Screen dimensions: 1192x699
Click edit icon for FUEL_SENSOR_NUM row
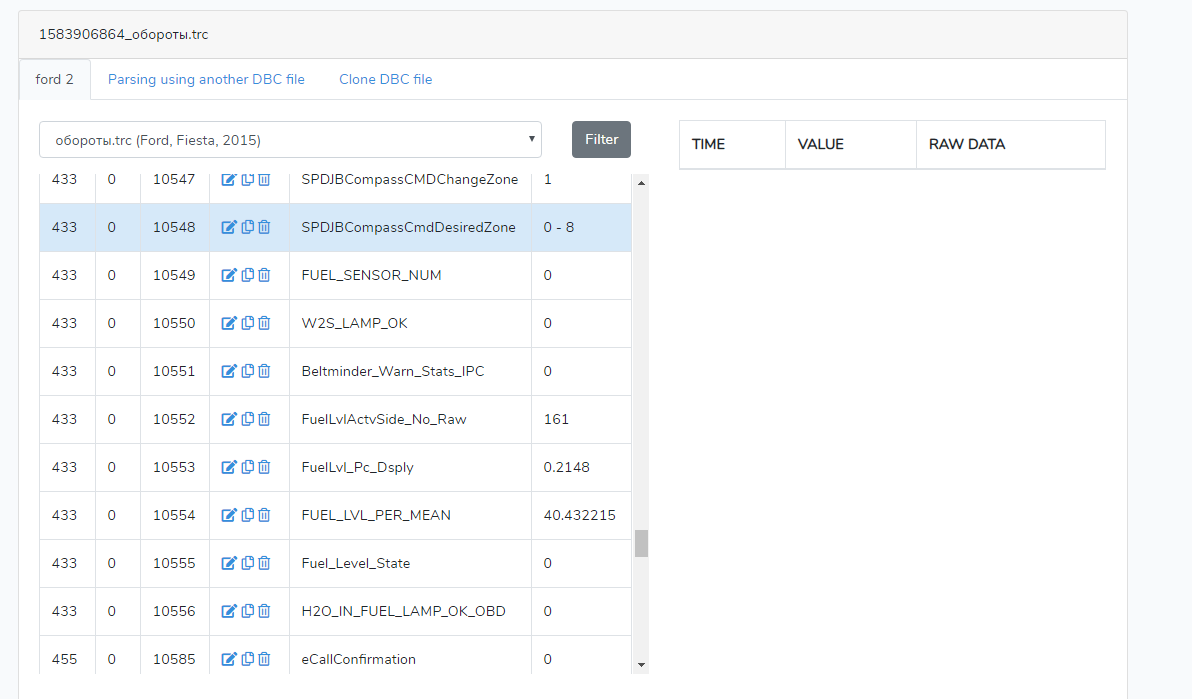(228, 275)
